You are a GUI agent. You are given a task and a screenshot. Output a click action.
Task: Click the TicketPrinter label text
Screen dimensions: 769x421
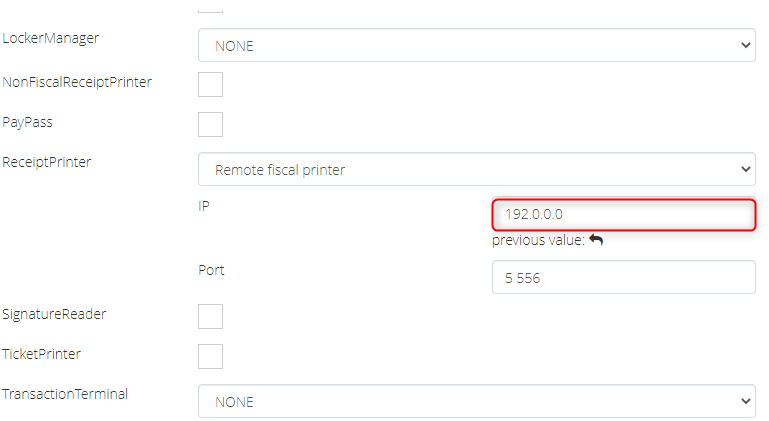tap(42, 354)
